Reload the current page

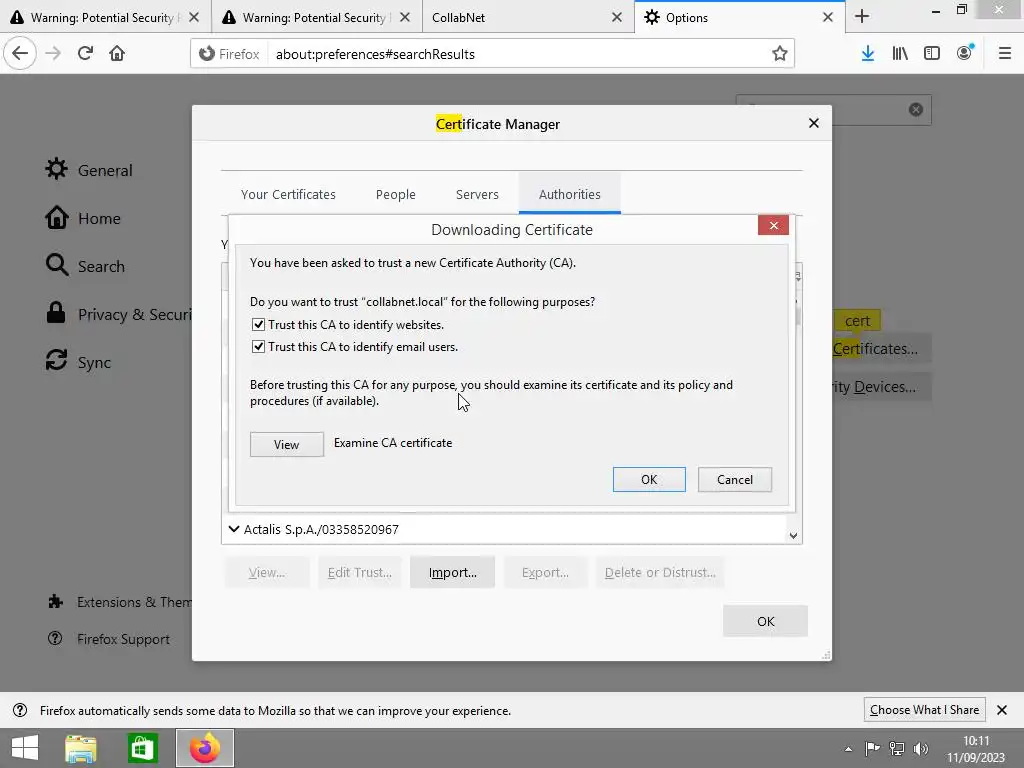pos(85,54)
